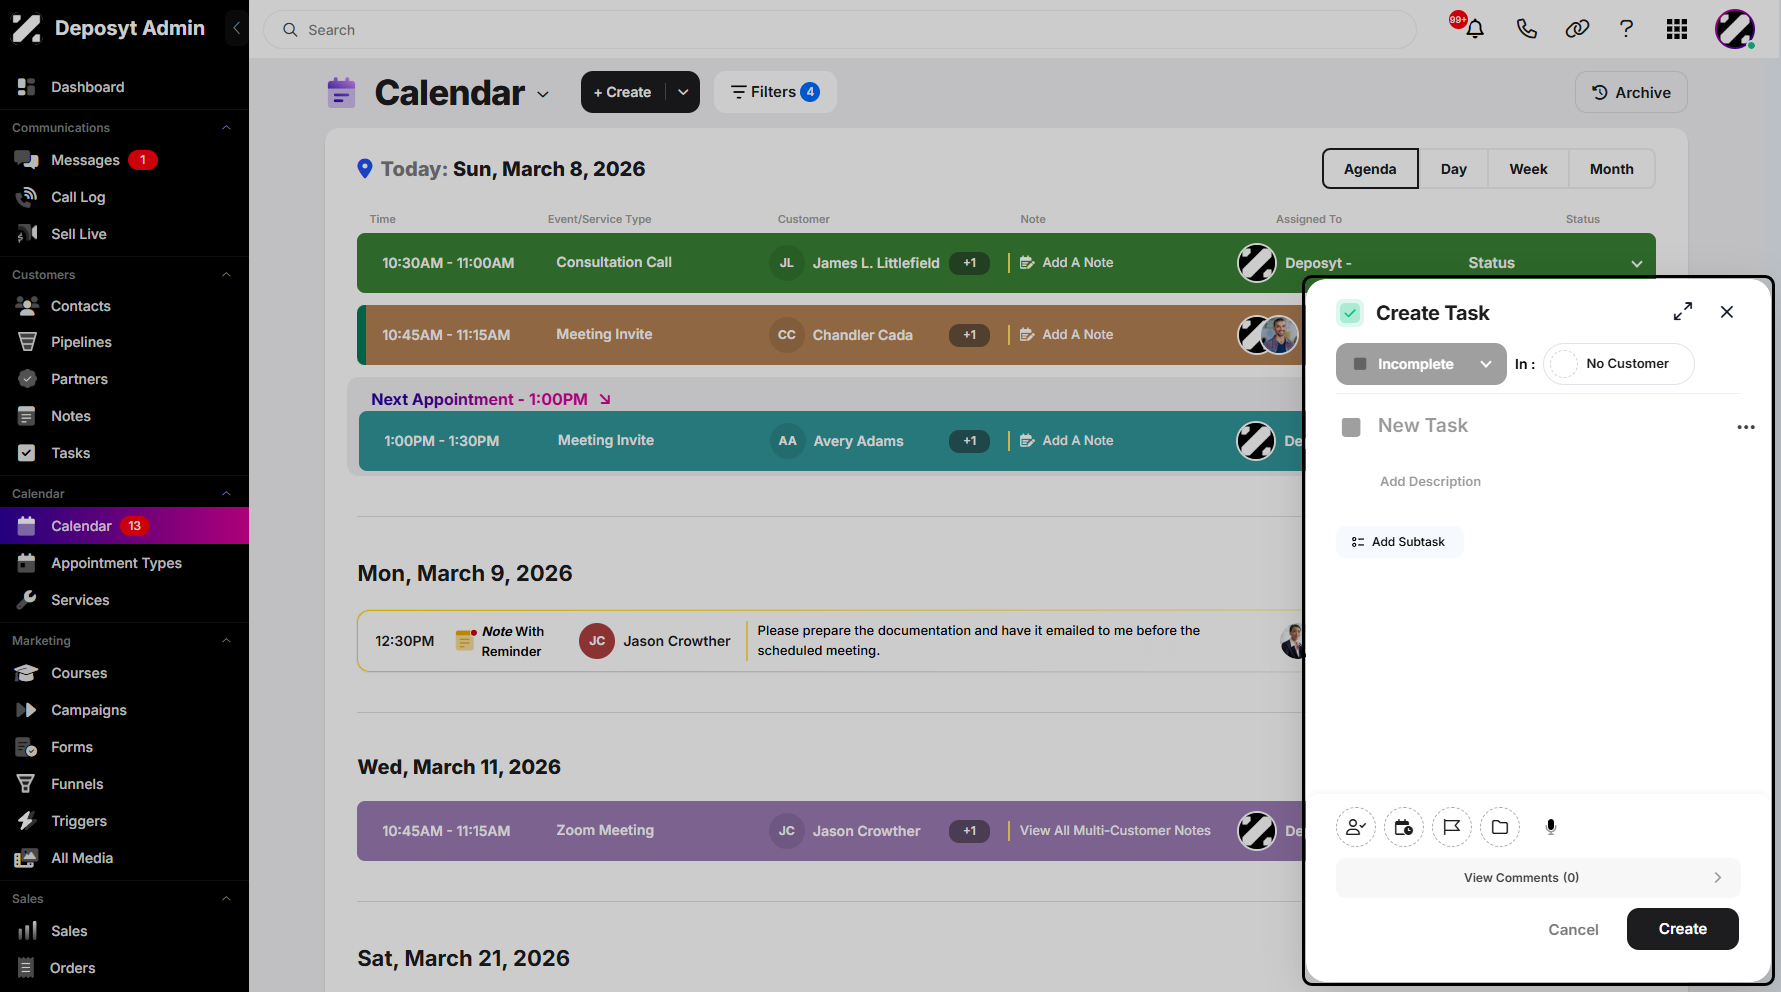Collapse the Communications sidebar section
This screenshot has height=992, width=1781.
click(x=226, y=128)
